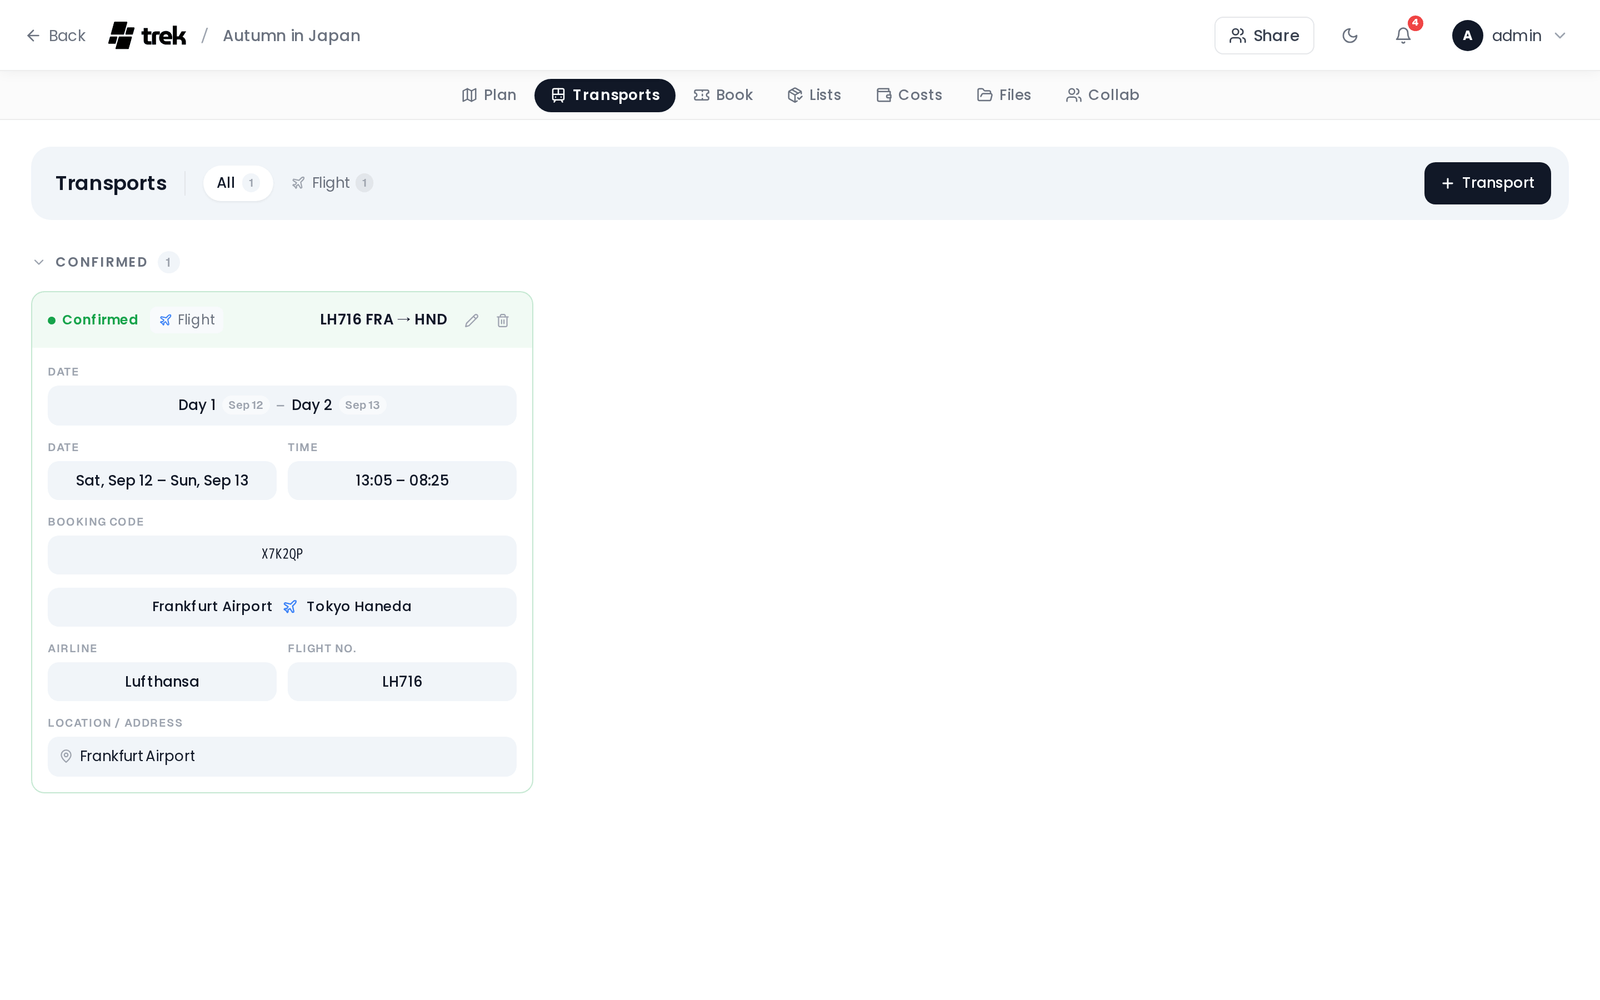Click the Confirmed status badge
1600x1000 pixels.
coord(93,320)
